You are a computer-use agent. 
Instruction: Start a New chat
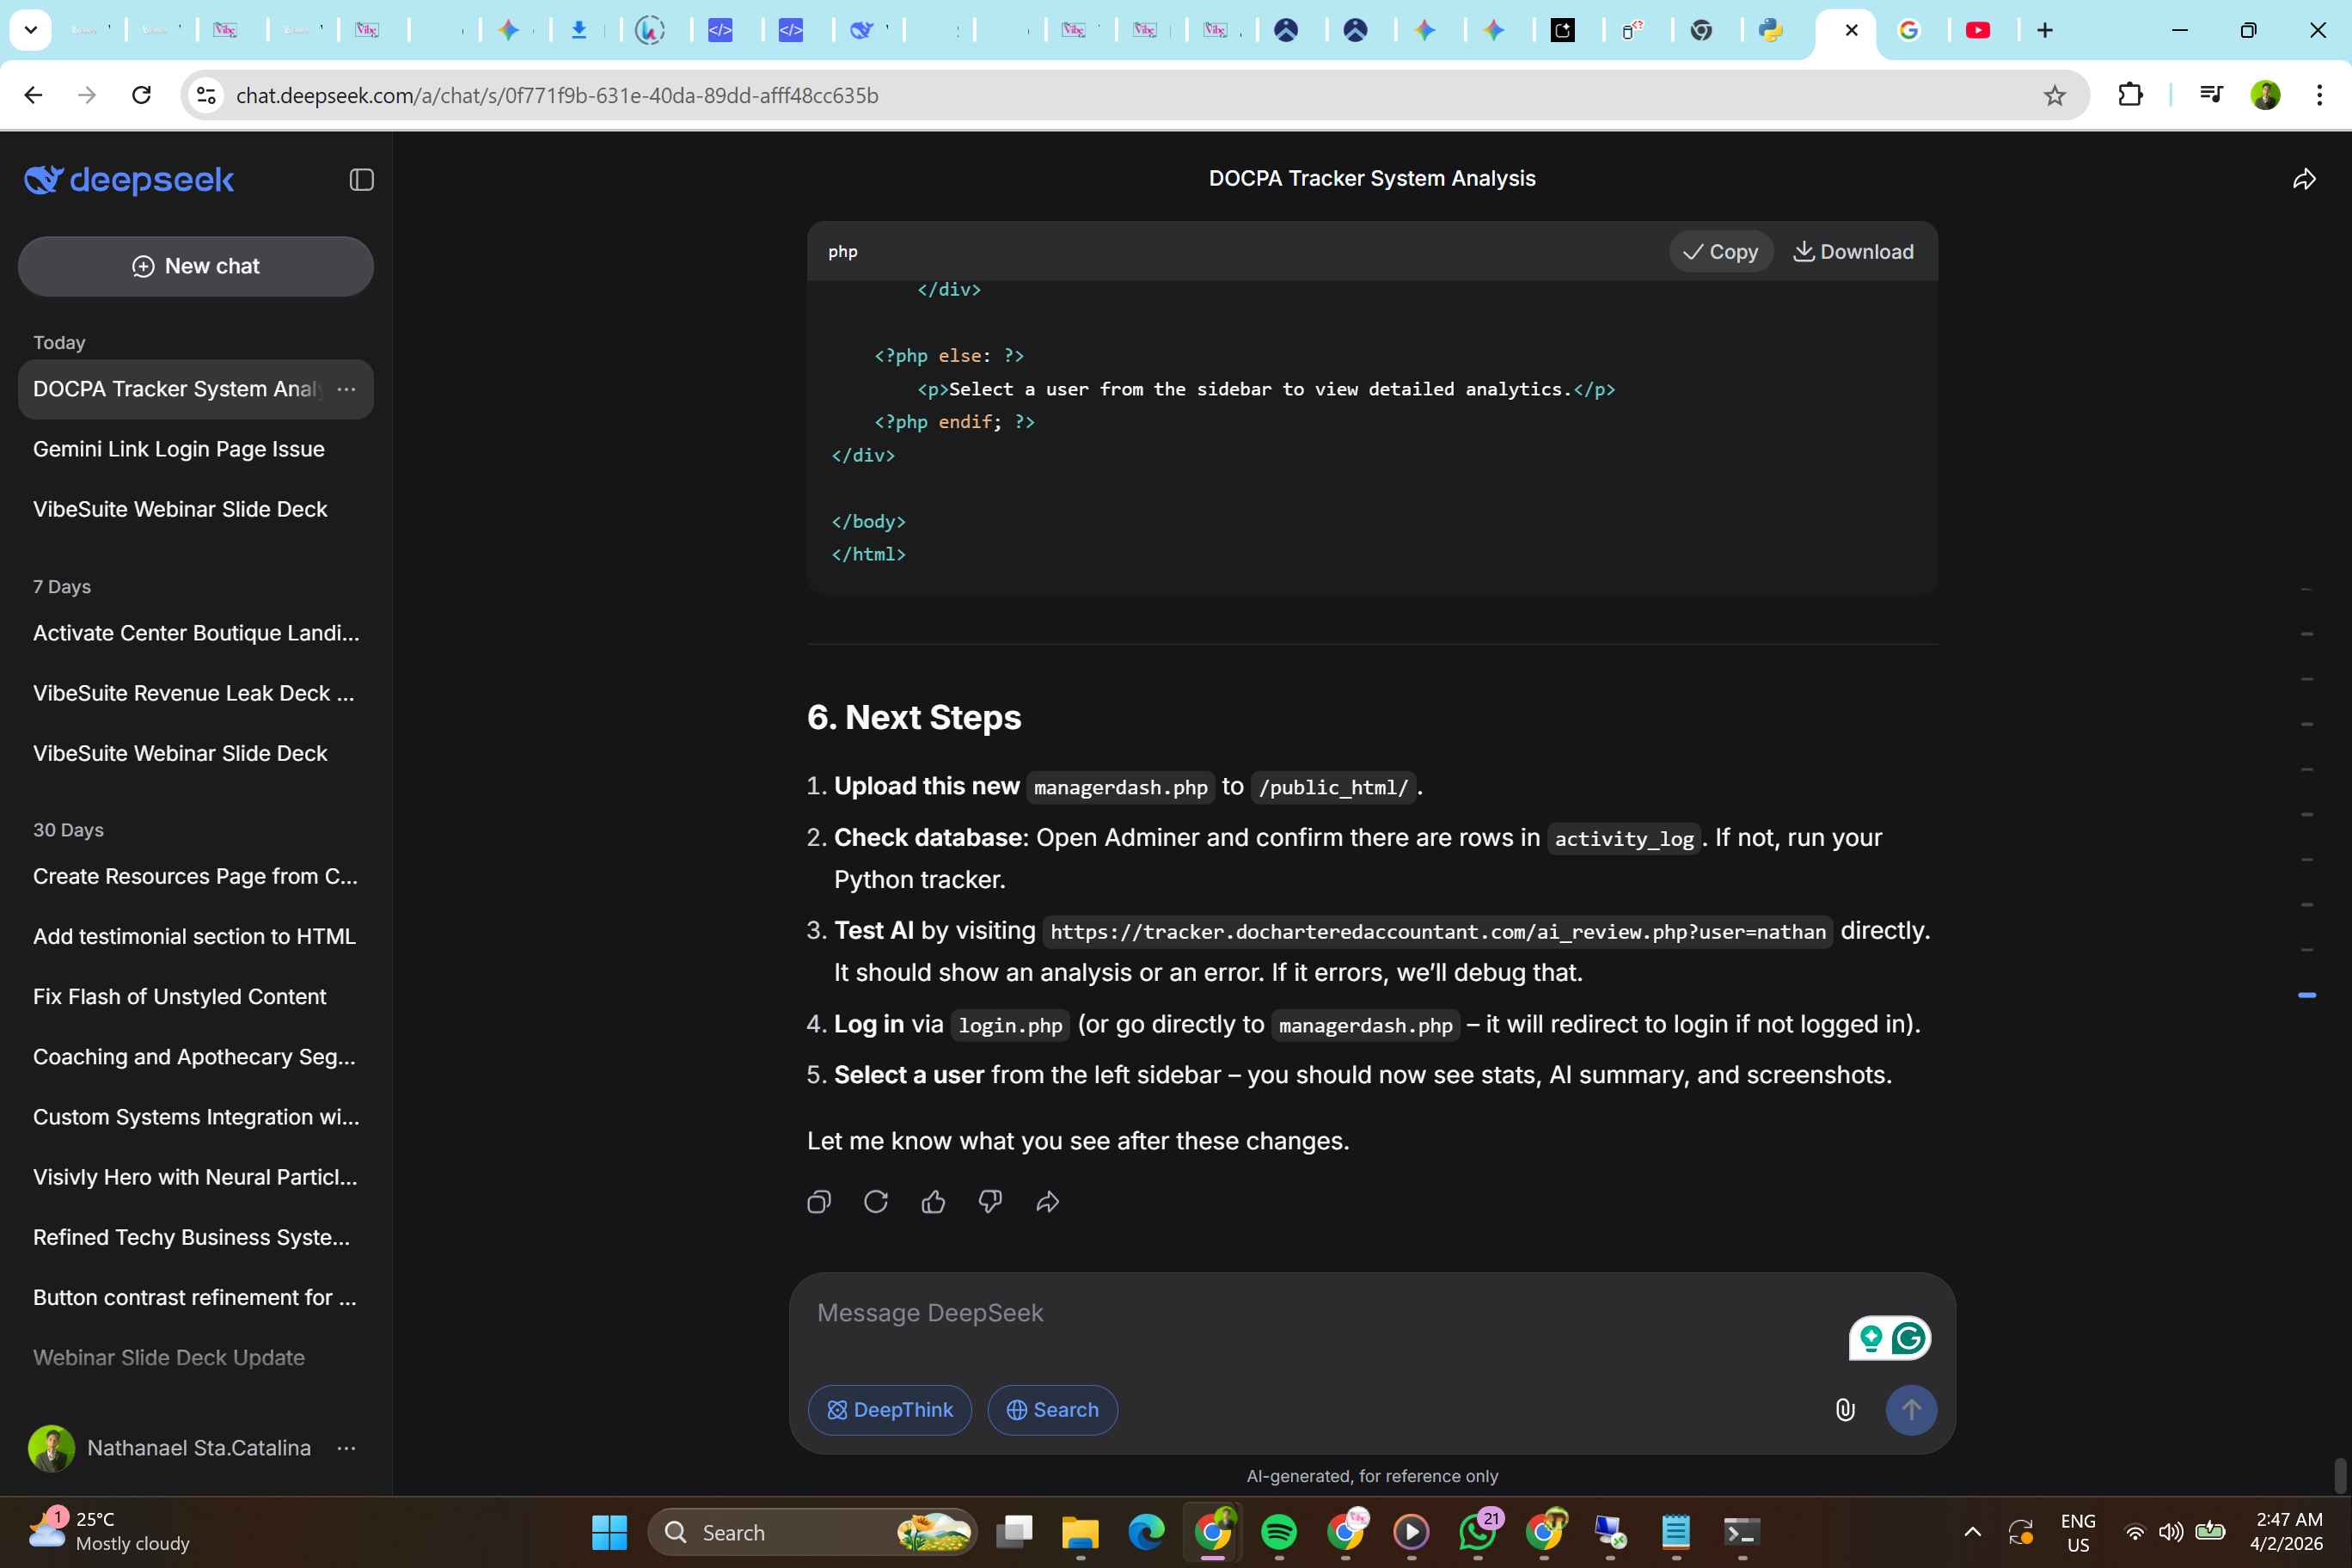coord(196,266)
